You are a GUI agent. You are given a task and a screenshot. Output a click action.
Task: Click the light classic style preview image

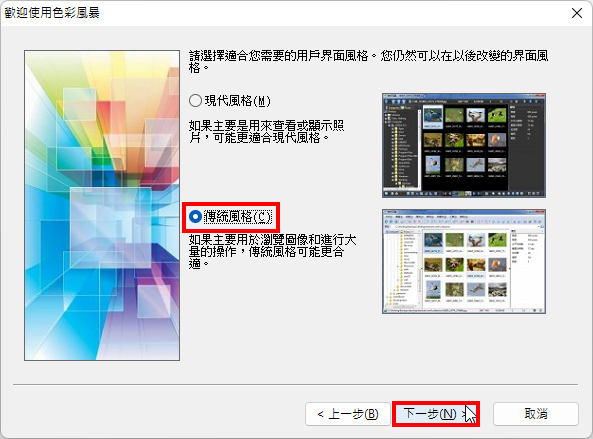[x=464, y=261]
